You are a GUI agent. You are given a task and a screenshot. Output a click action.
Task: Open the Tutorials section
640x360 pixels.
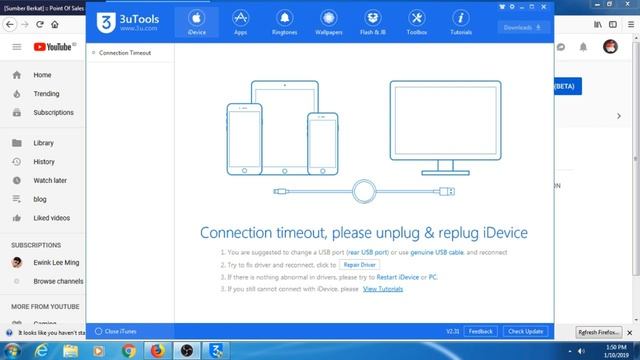[x=461, y=22]
